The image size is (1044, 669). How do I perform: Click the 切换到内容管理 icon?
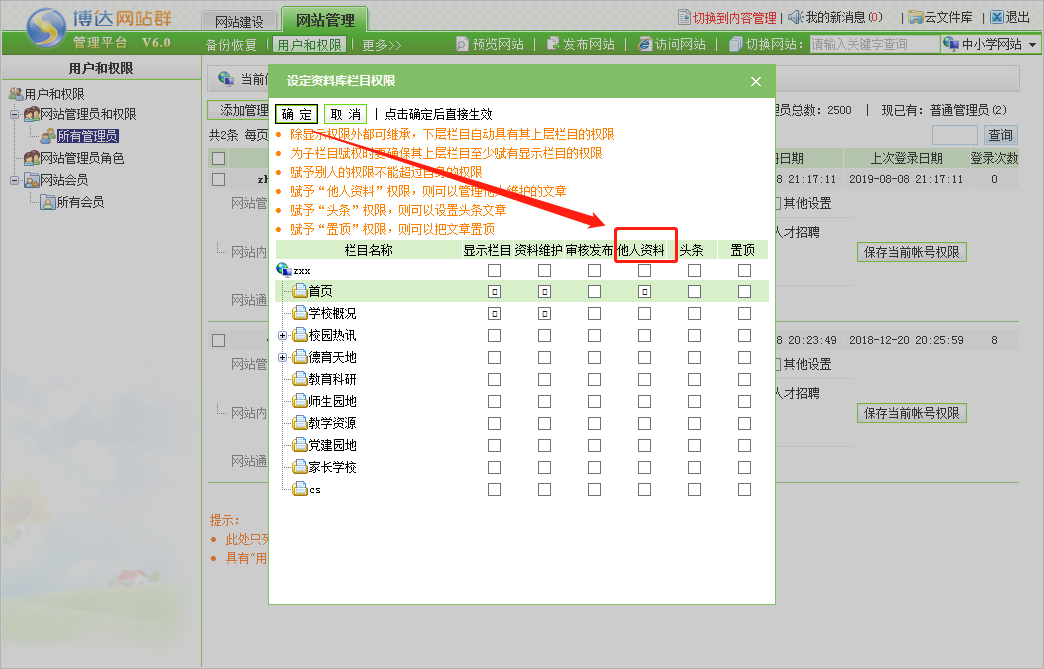[x=684, y=17]
